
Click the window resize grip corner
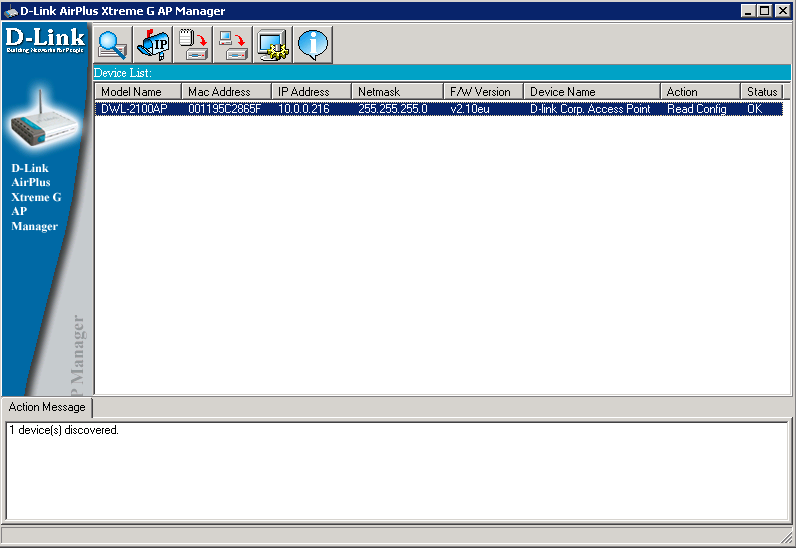787,537
